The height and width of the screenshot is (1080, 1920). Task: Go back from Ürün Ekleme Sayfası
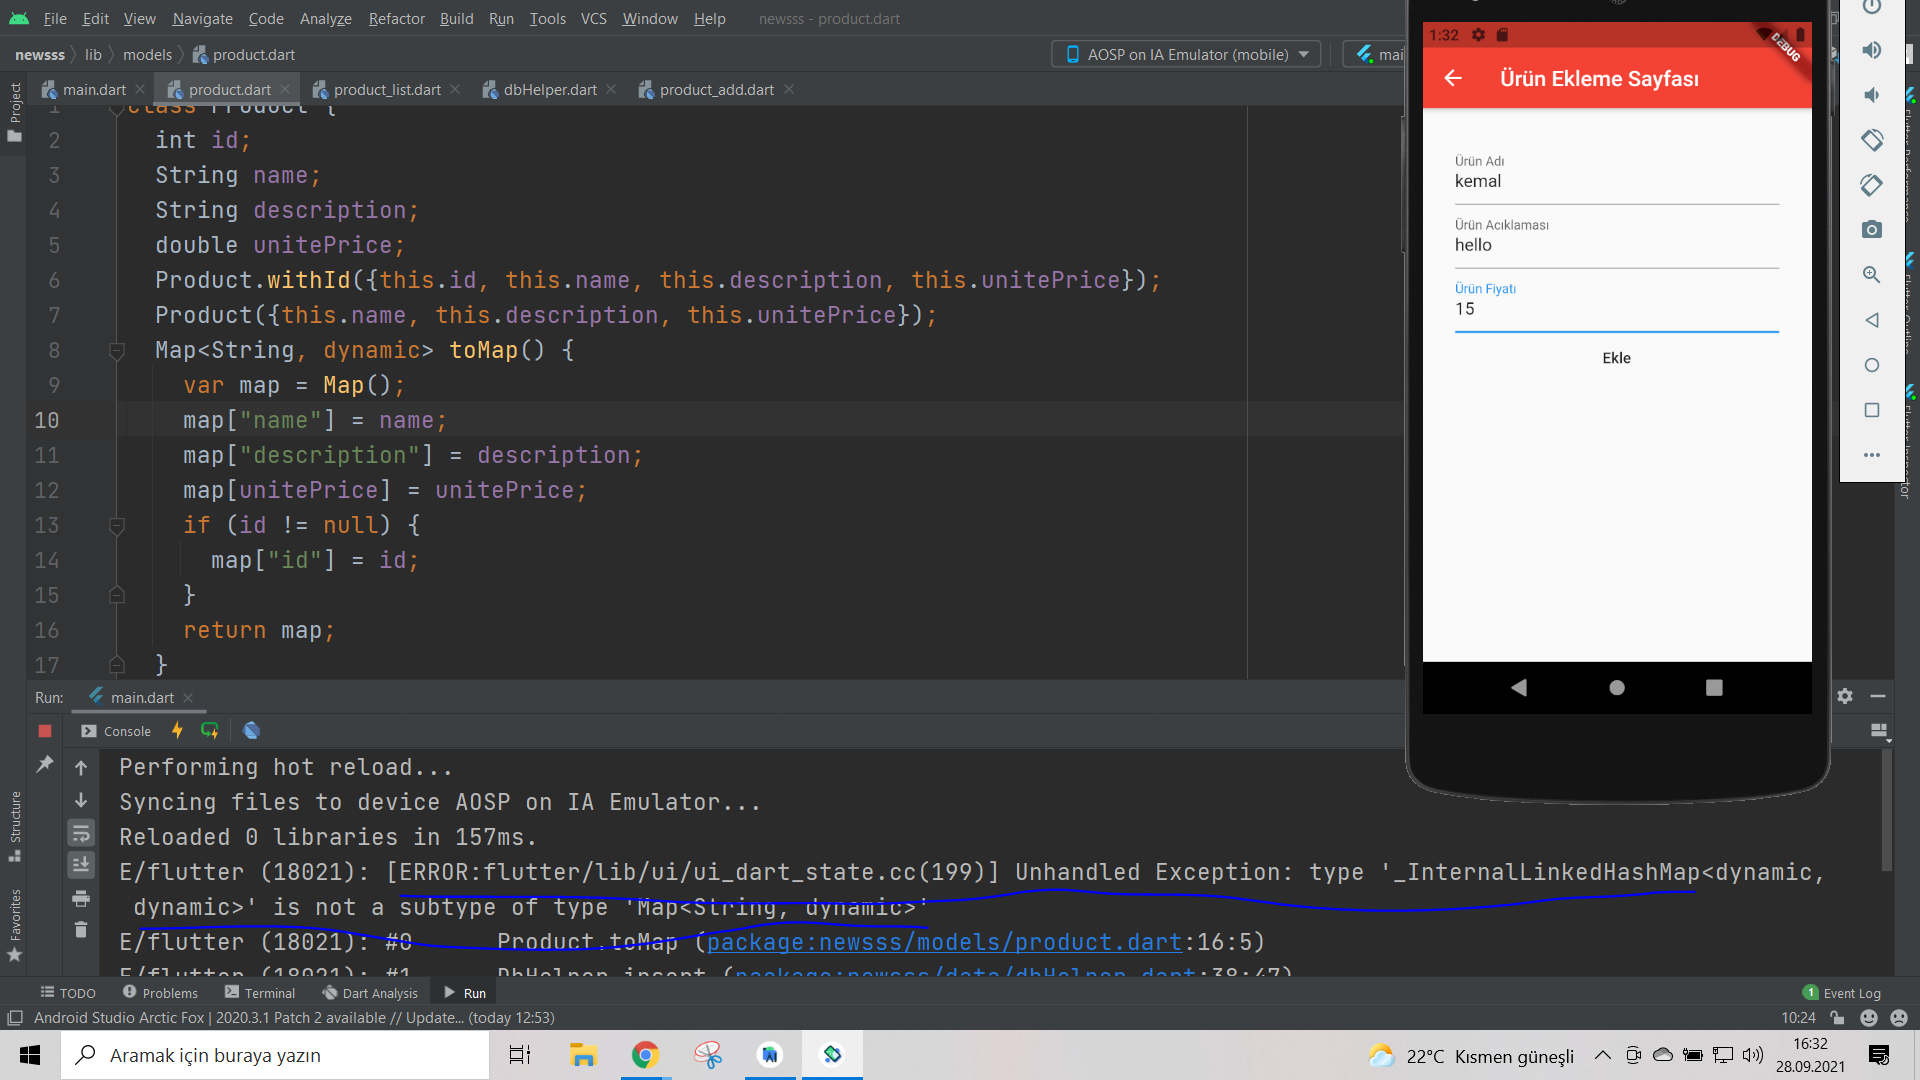point(1453,78)
